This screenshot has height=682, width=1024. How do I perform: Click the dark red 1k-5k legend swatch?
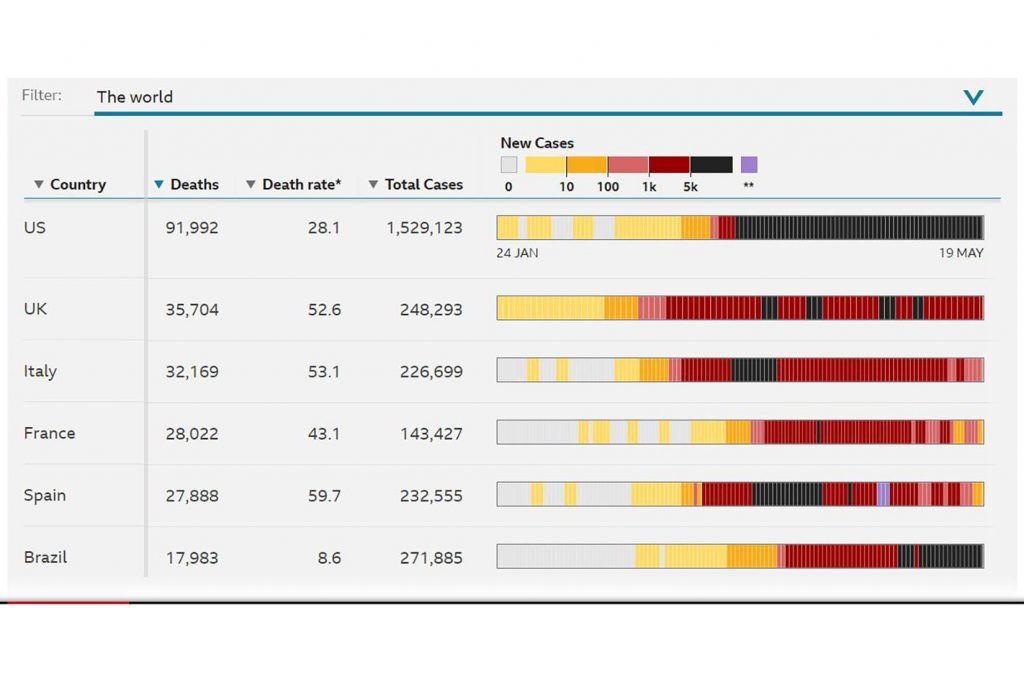(x=669, y=165)
